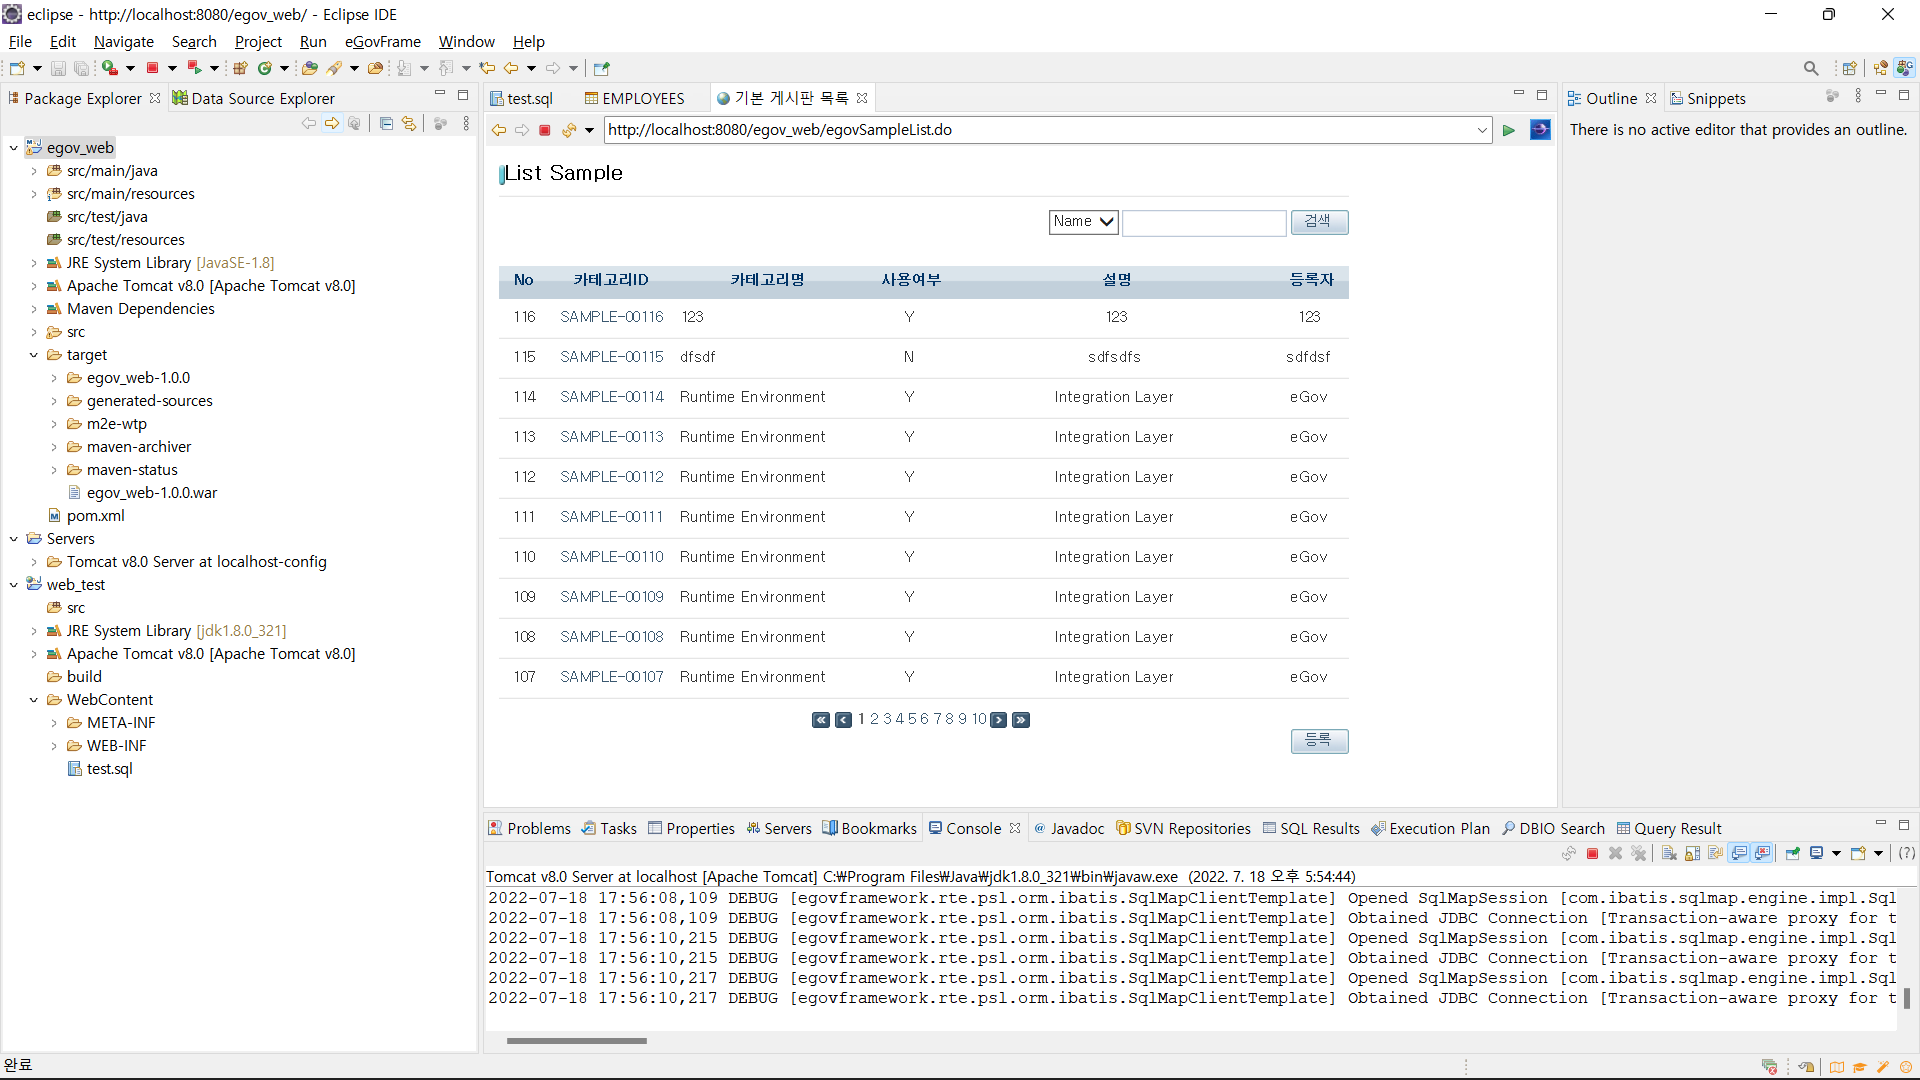Click the 등록 register button below the list
Viewport: 1920px width, 1080px height.
1319,741
